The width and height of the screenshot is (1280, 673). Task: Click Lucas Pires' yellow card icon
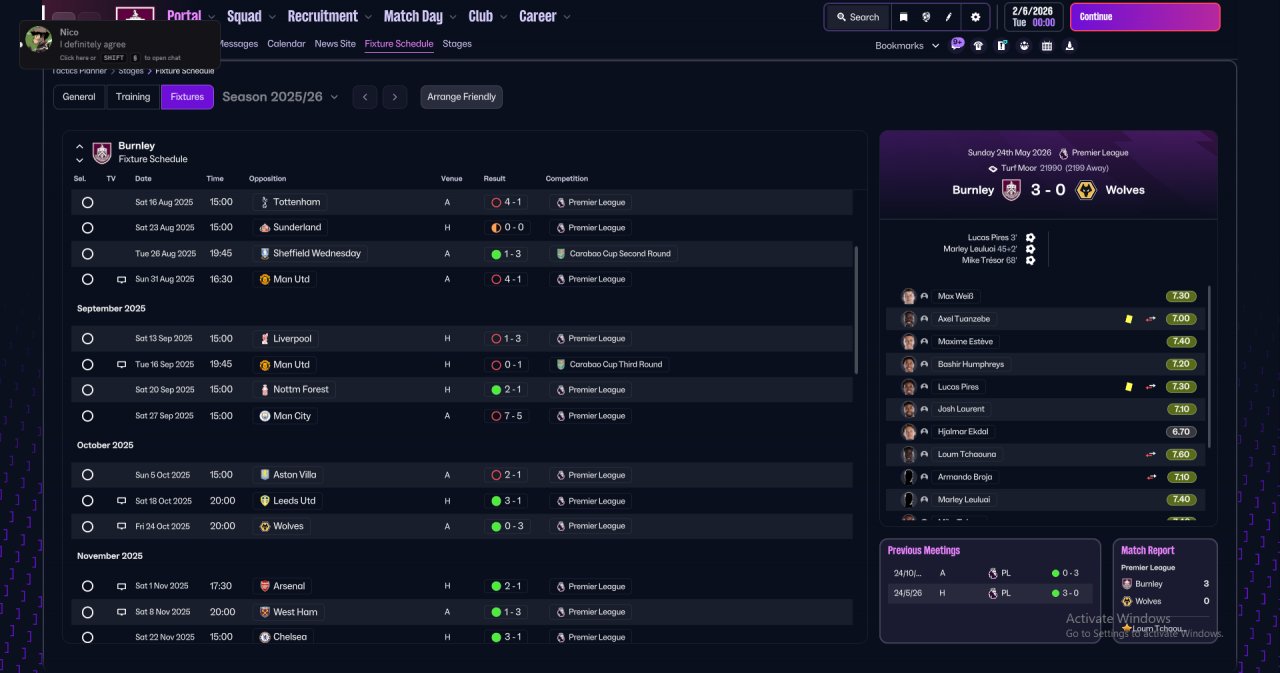click(x=1129, y=387)
